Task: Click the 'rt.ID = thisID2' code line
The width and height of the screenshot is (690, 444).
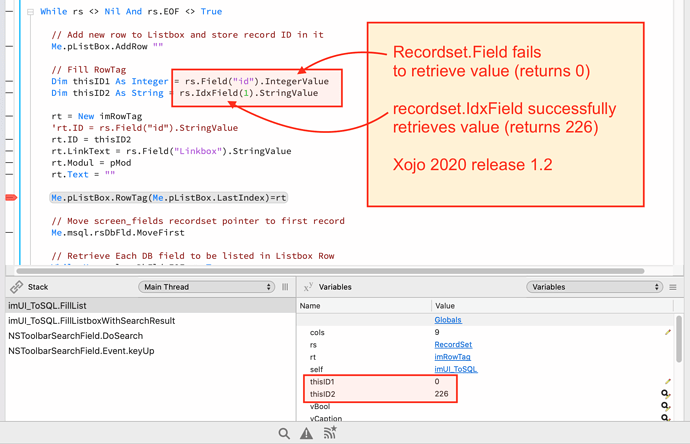Action: [x=91, y=139]
